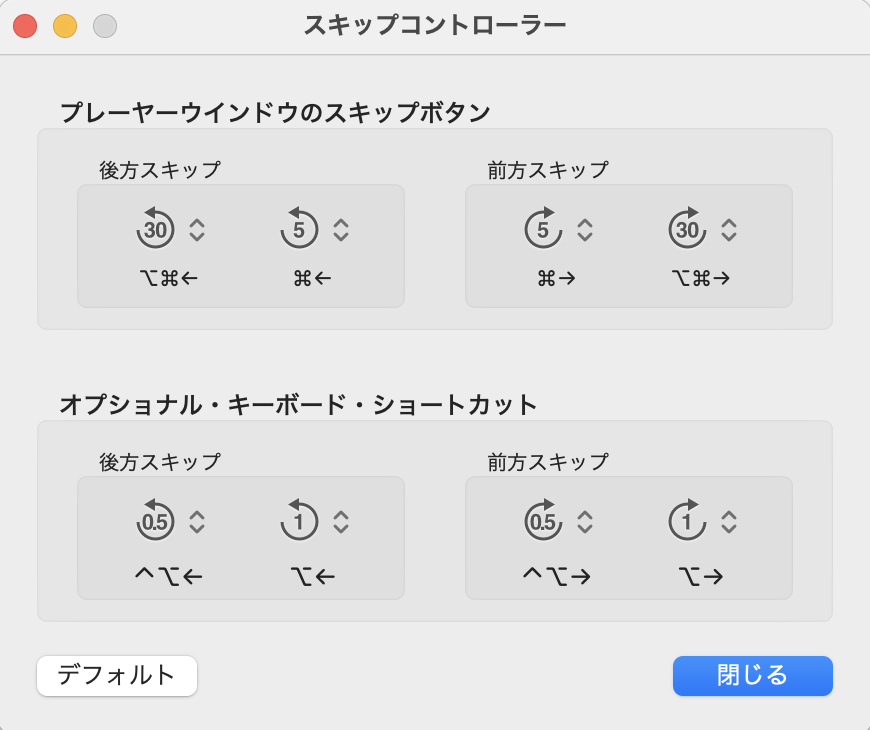Image resolution: width=870 pixels, height=730 pixels.
Task: Click the 5-second backward skip icon
Action: point(299,228)
